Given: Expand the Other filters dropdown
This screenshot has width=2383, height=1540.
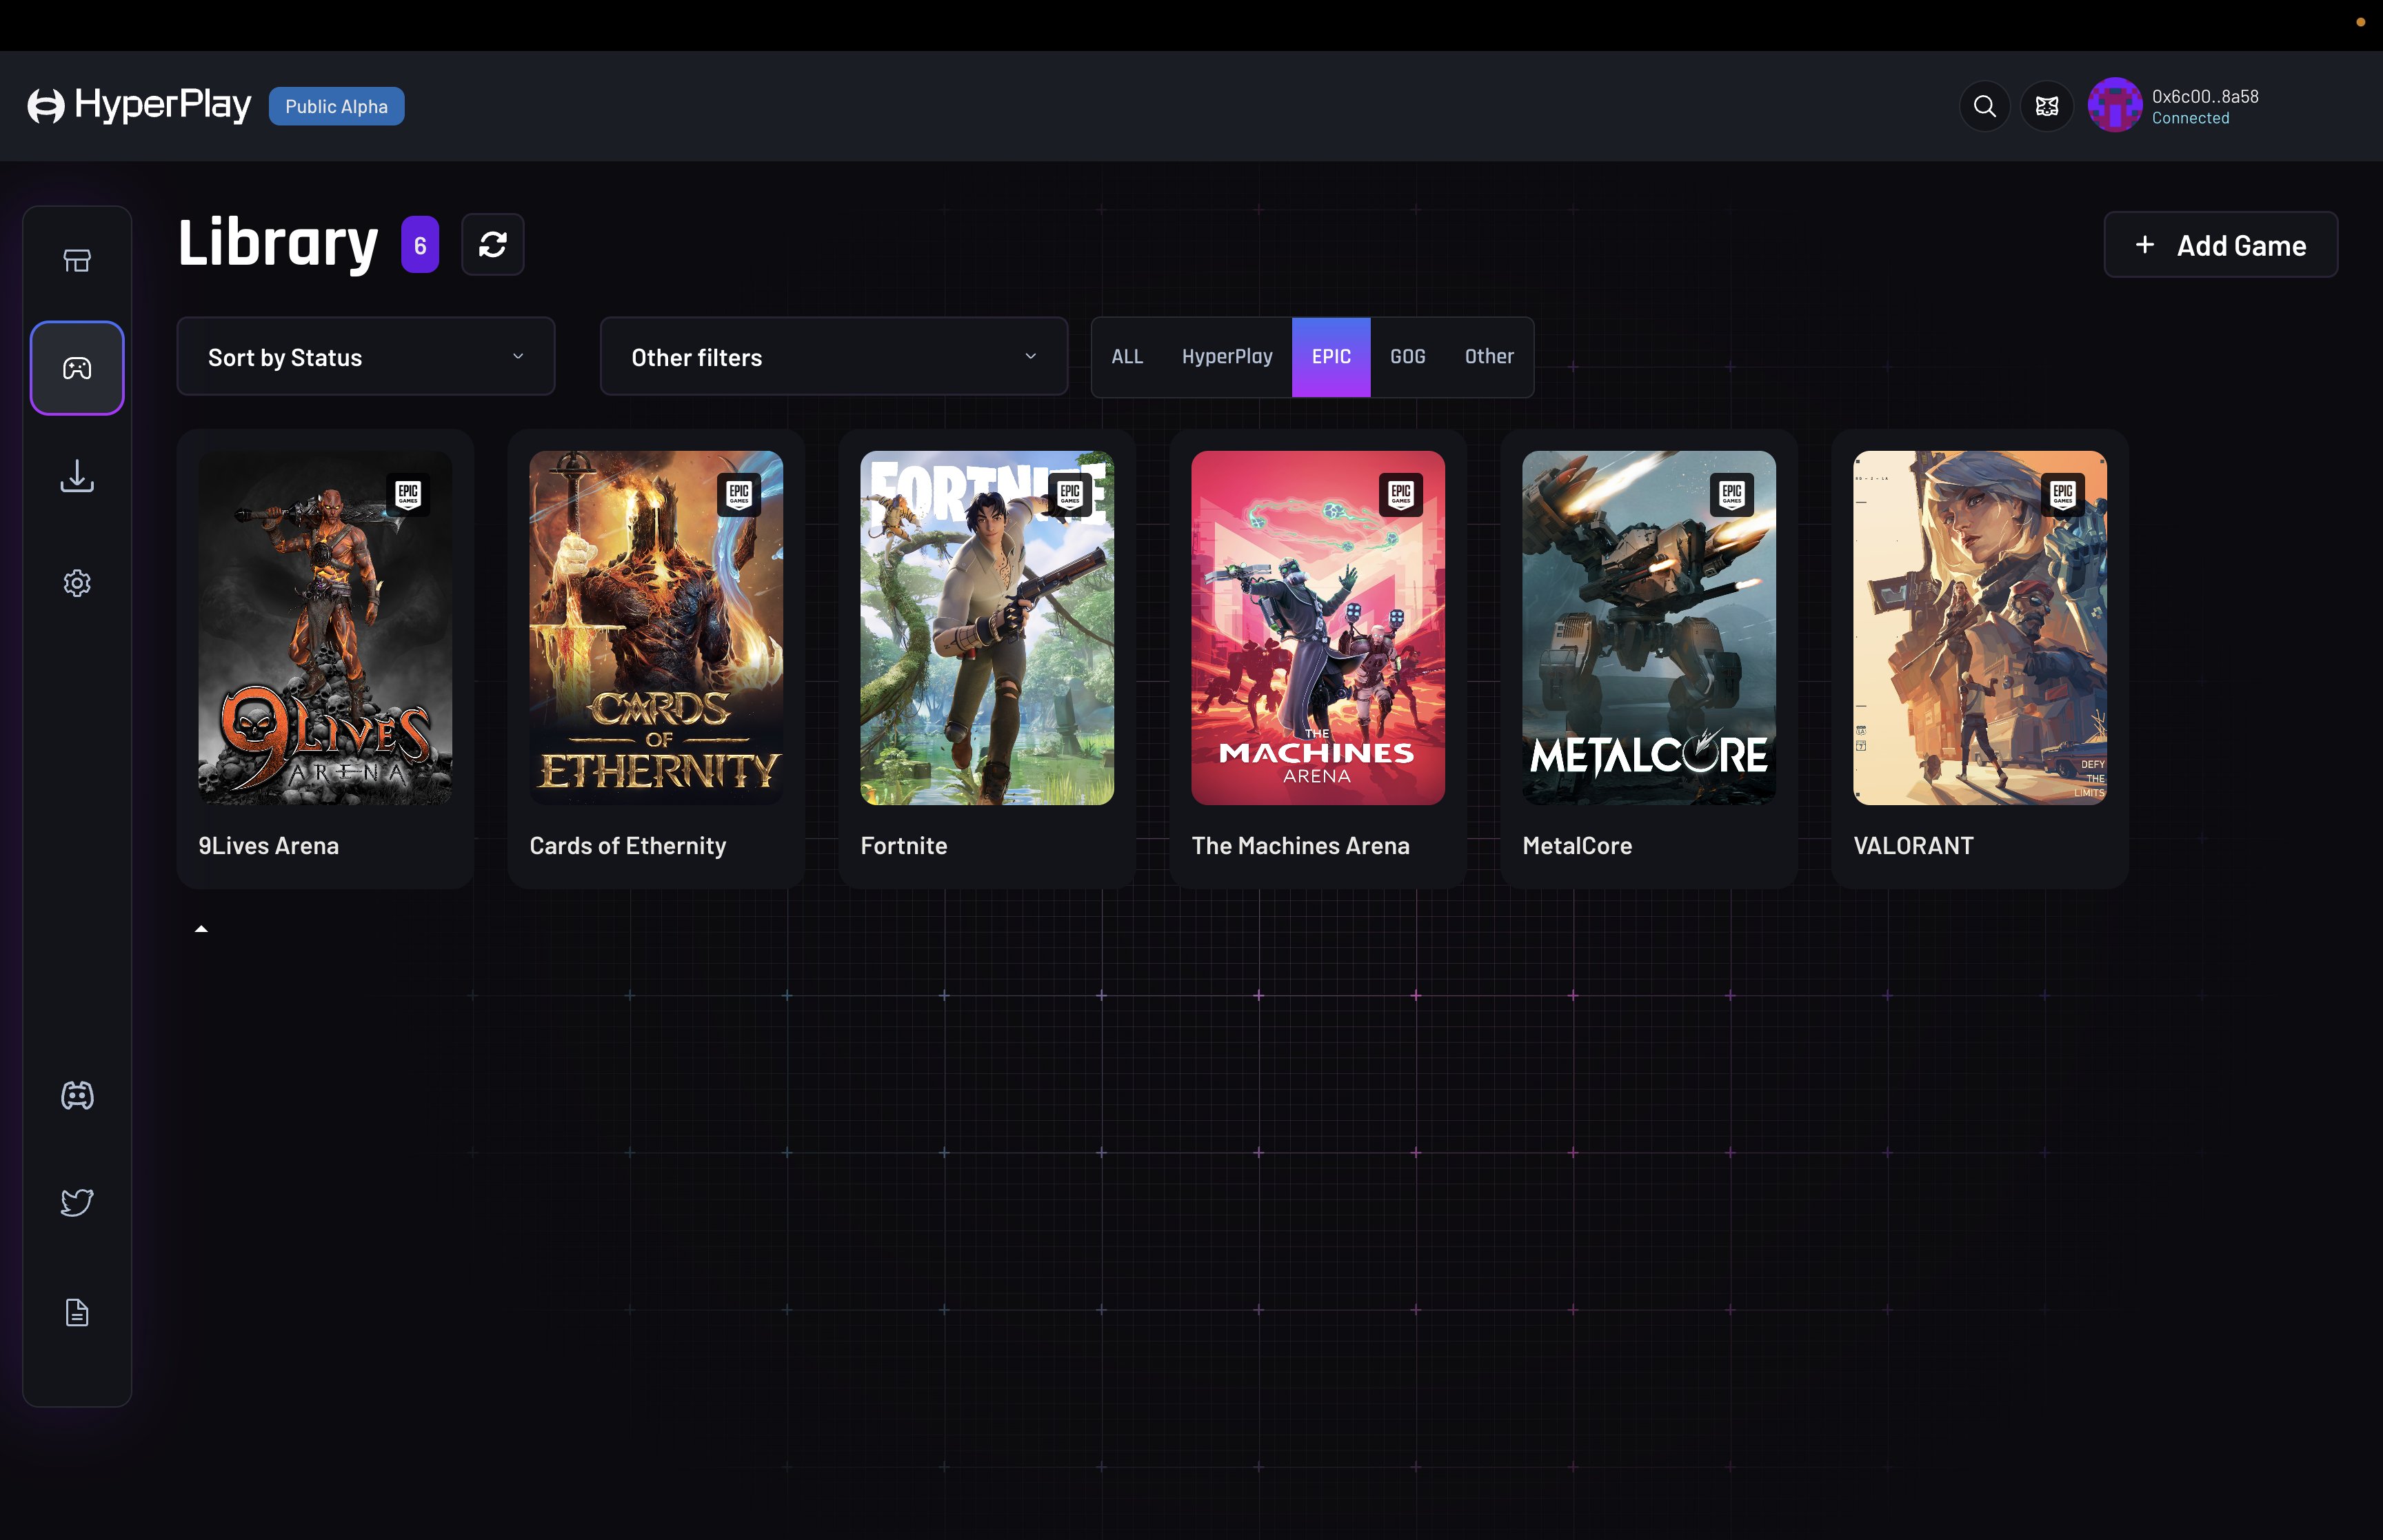Looking at the screenshot, I should [x=834, y=357].
